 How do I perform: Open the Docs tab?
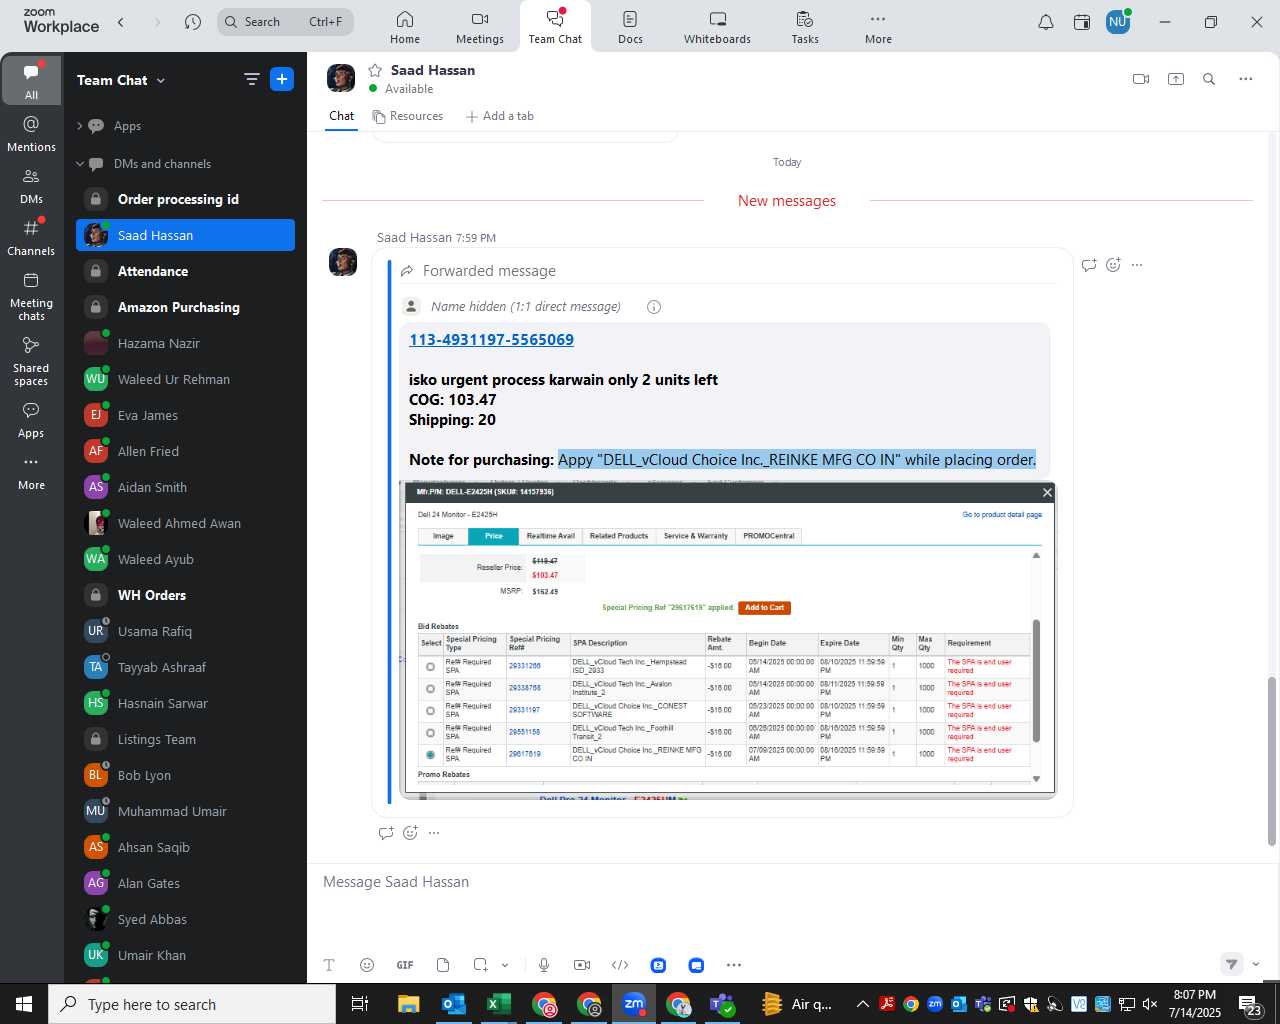pos(630,27)
